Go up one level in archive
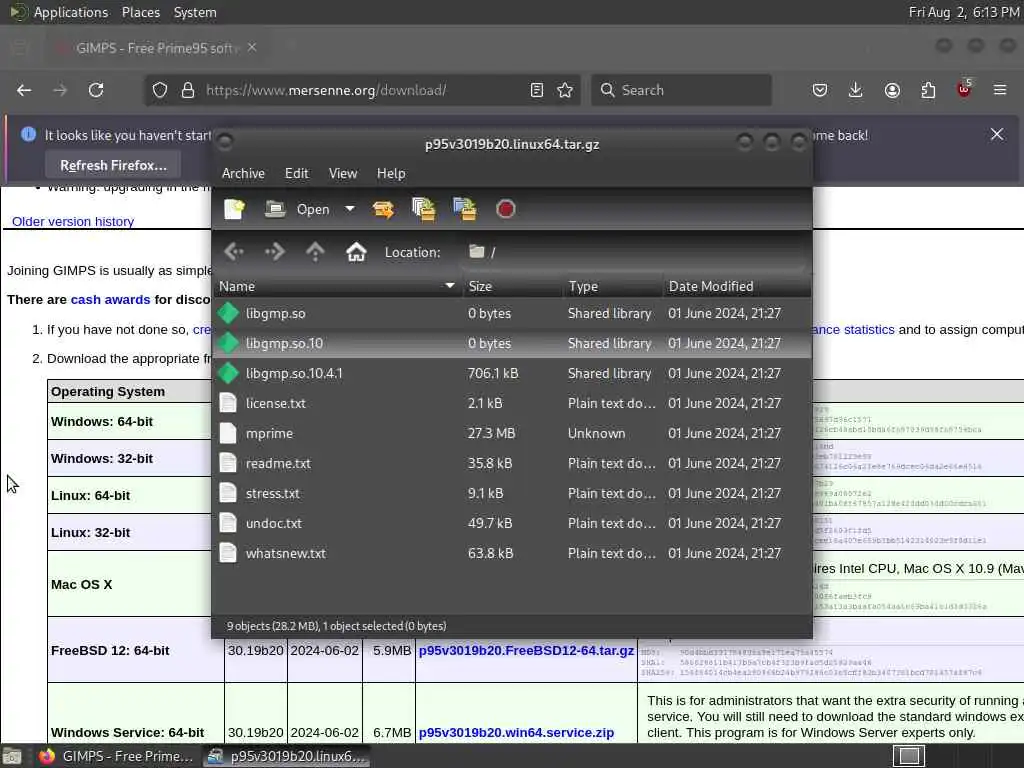The width and height of the screenshot is (1024, 768). [x=315, y=252]
